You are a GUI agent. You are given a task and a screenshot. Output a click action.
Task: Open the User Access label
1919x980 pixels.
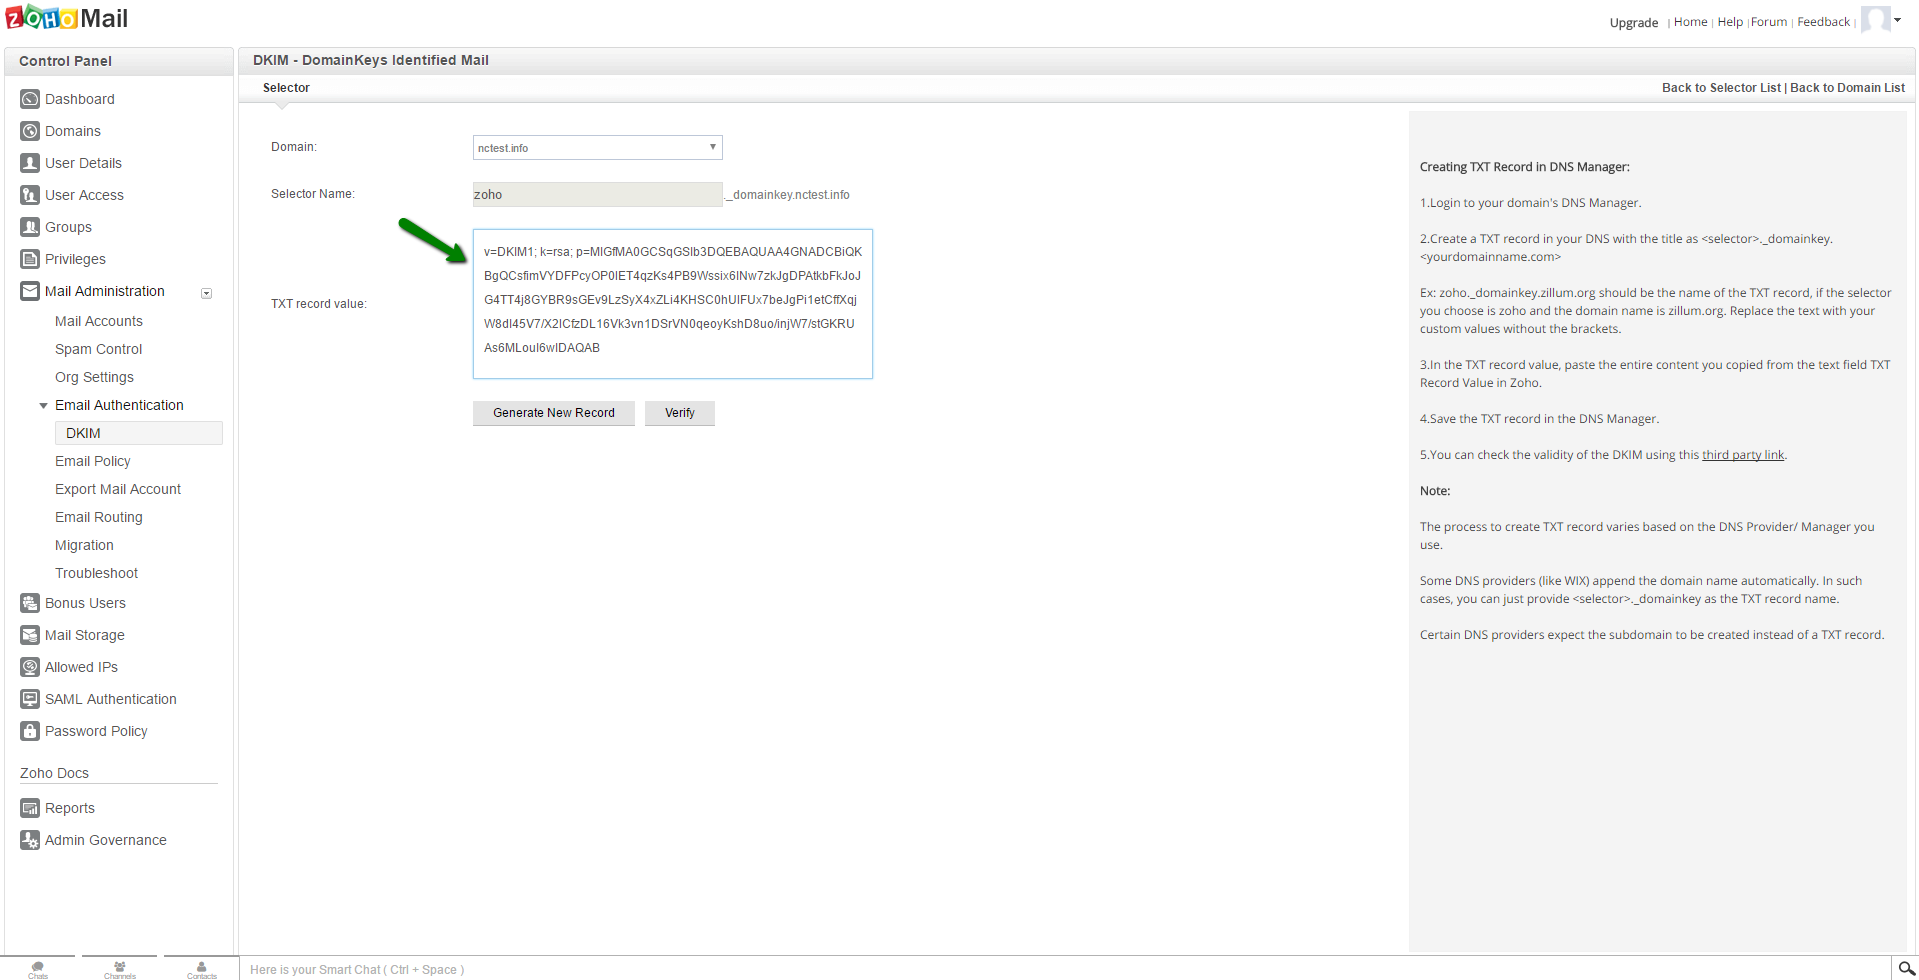click(84, 195)
